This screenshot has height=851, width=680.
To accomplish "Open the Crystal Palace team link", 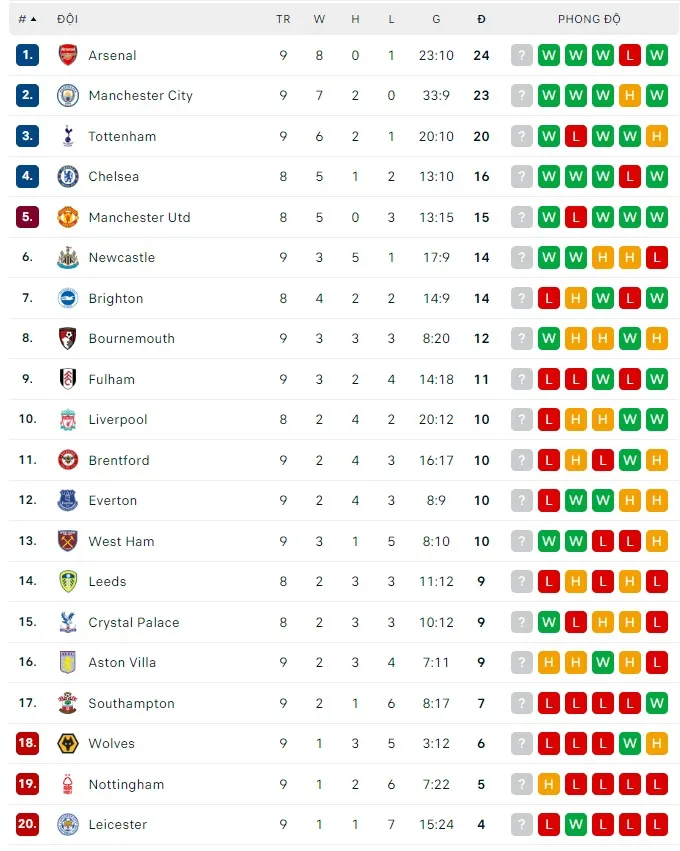I will click(x=134, y=622).
